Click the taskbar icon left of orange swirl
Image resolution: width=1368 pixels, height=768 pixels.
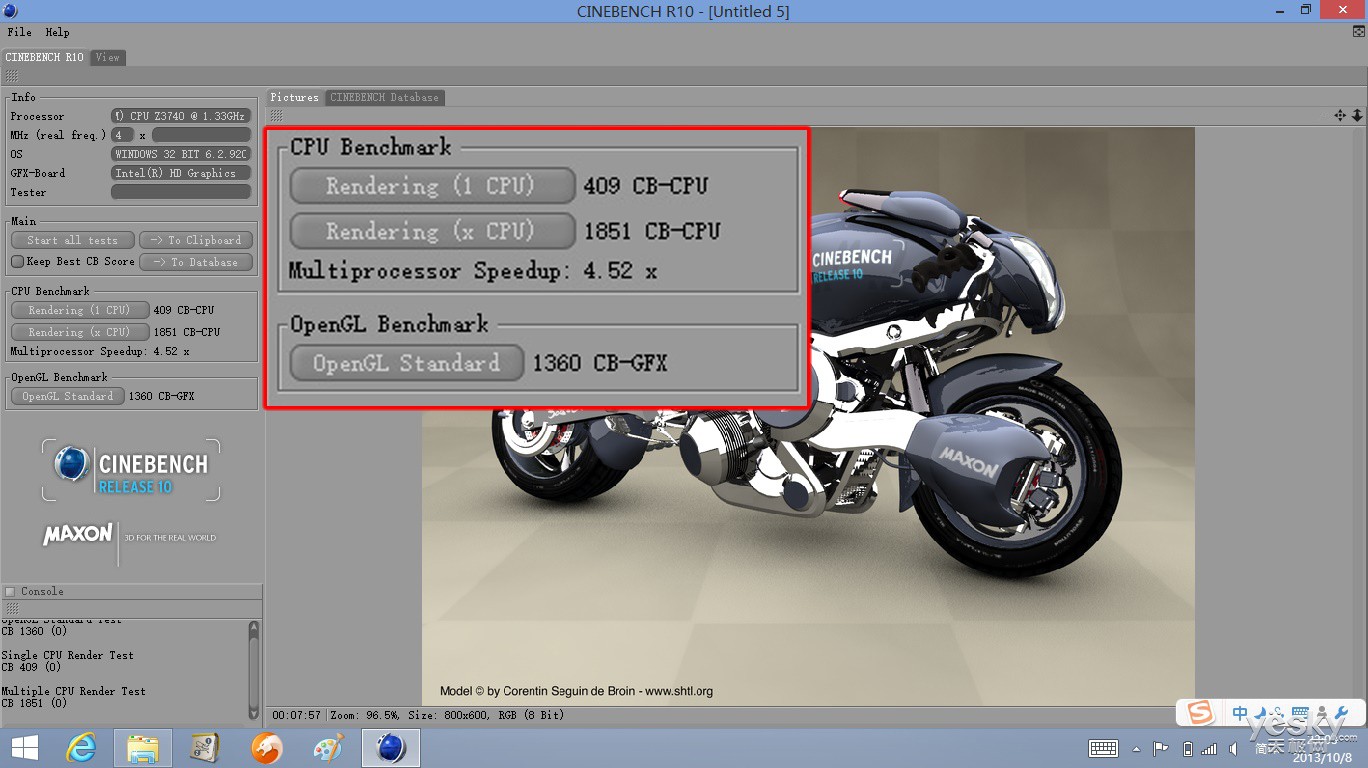coord(205,748)
